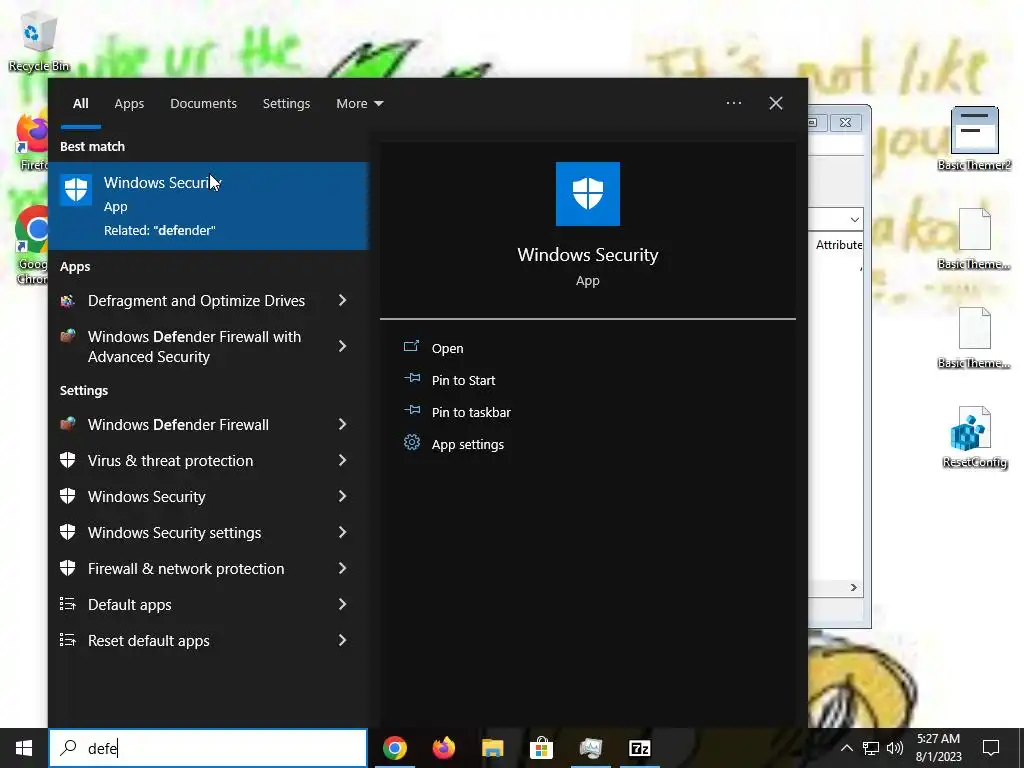1024x768 pixels.
Task: Click Pin to Start text
Action: pyautogui.click(x=463, y=380)
